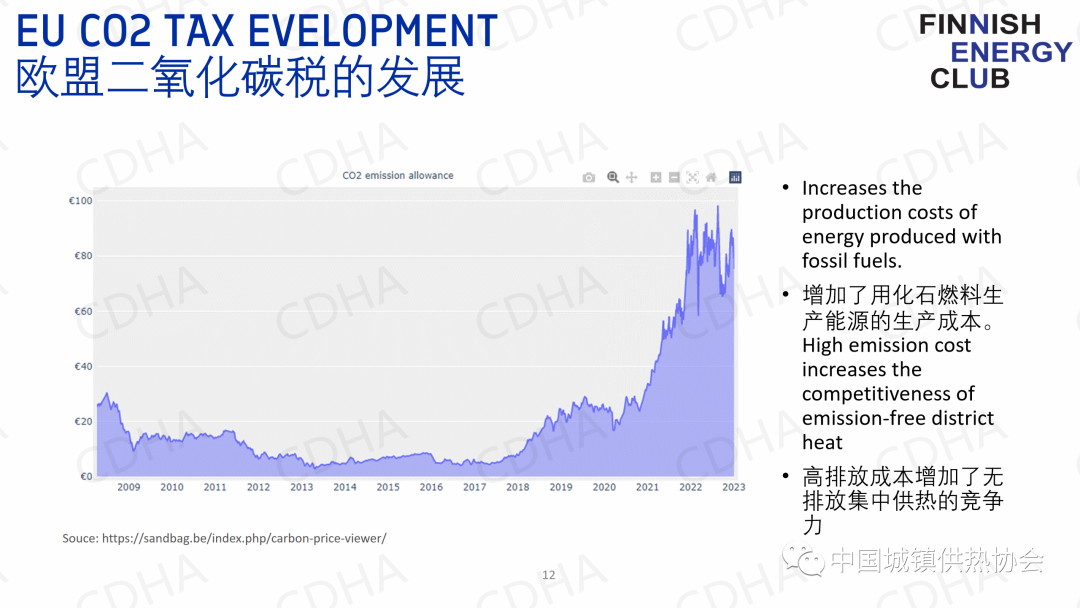This screenshot has width=1080, height=608.
Task: Click the page number 12
Action: coord(548,575)
